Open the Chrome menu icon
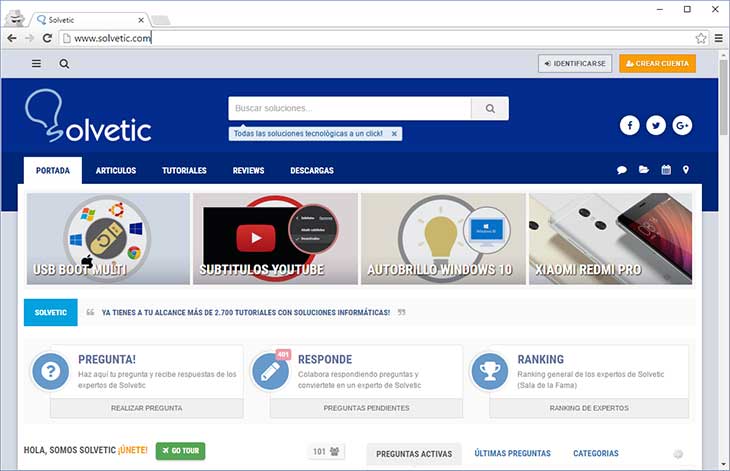This screenshot has width=730, height=471. (x=719, y=38)
